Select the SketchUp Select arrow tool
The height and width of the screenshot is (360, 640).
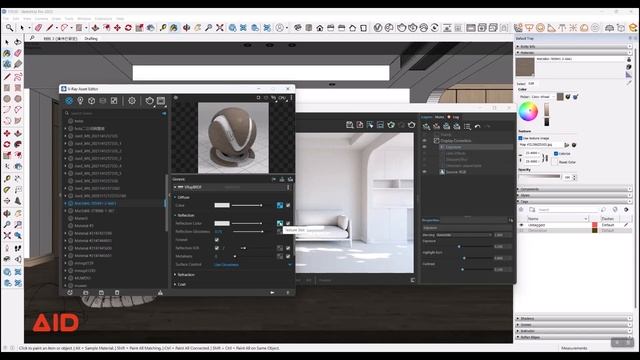pyautogui.click(x=7, y=42)
